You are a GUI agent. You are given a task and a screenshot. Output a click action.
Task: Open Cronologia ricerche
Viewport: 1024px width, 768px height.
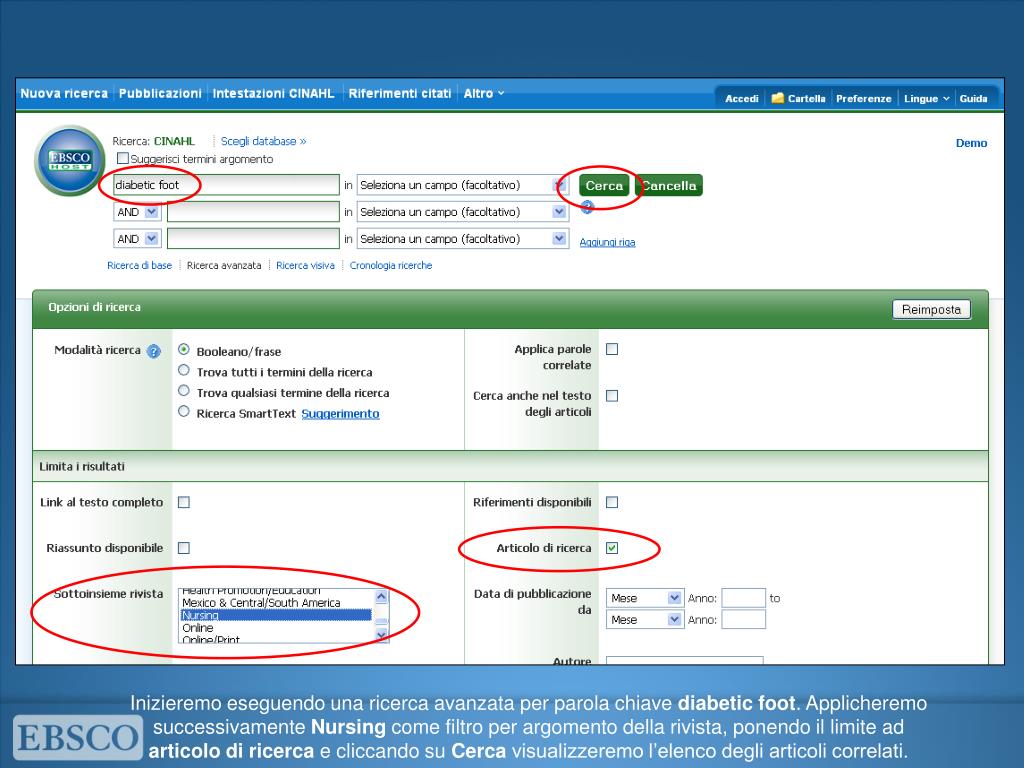click(391, 265)
